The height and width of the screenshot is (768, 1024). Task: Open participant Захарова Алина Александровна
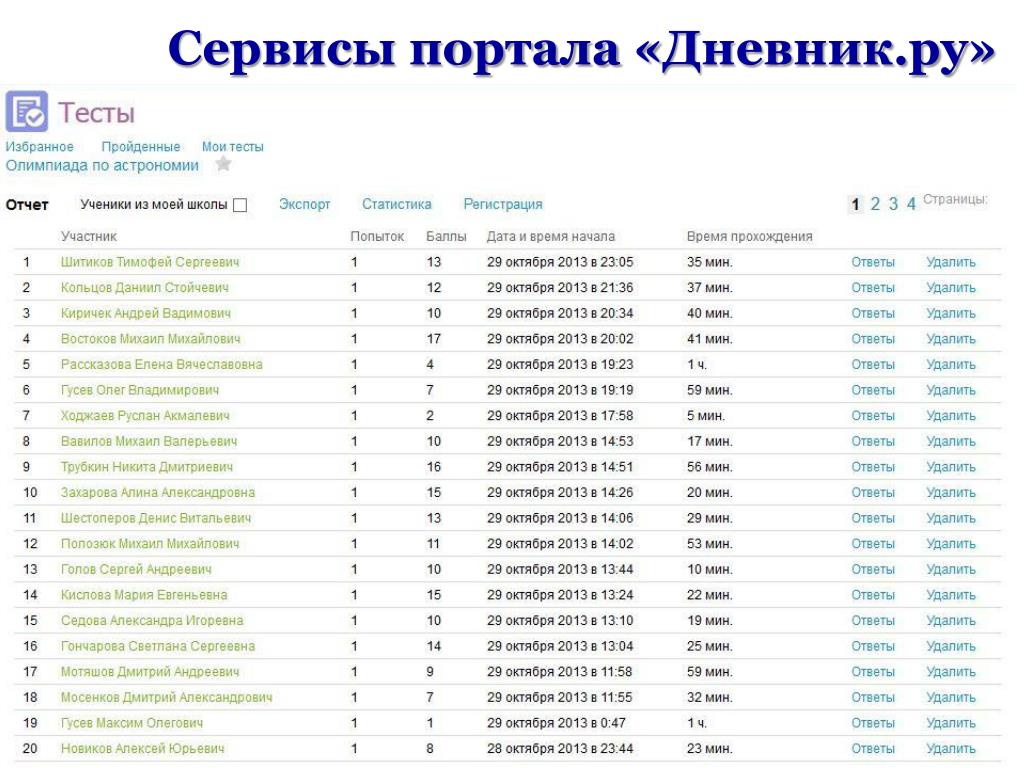pos(158,492)
